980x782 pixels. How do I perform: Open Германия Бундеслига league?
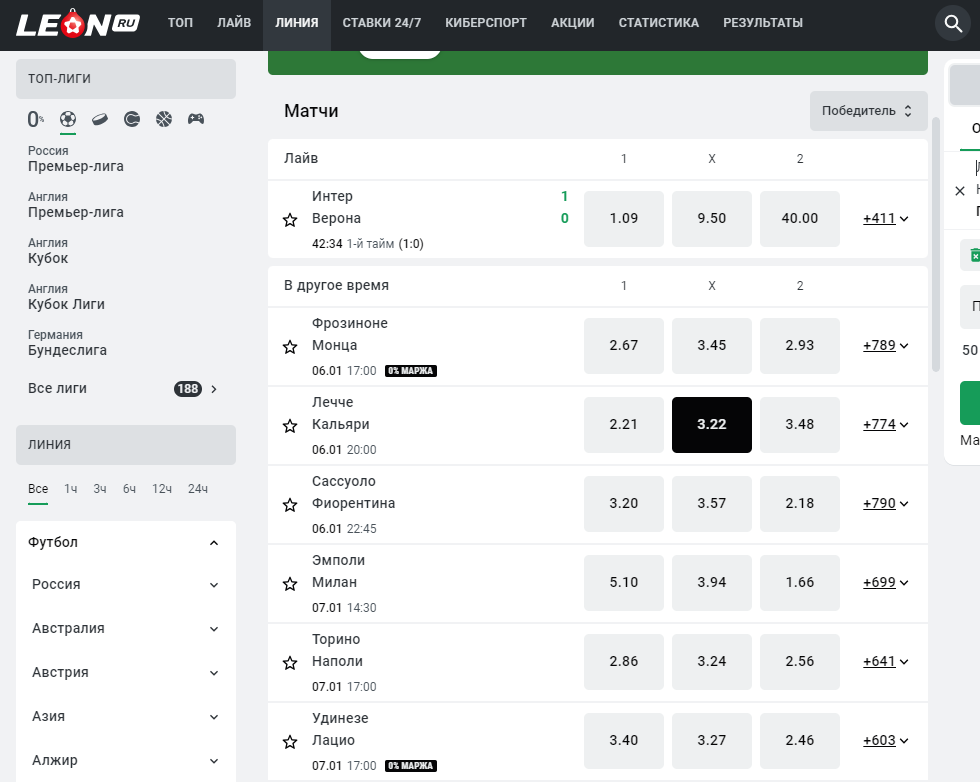68,343
